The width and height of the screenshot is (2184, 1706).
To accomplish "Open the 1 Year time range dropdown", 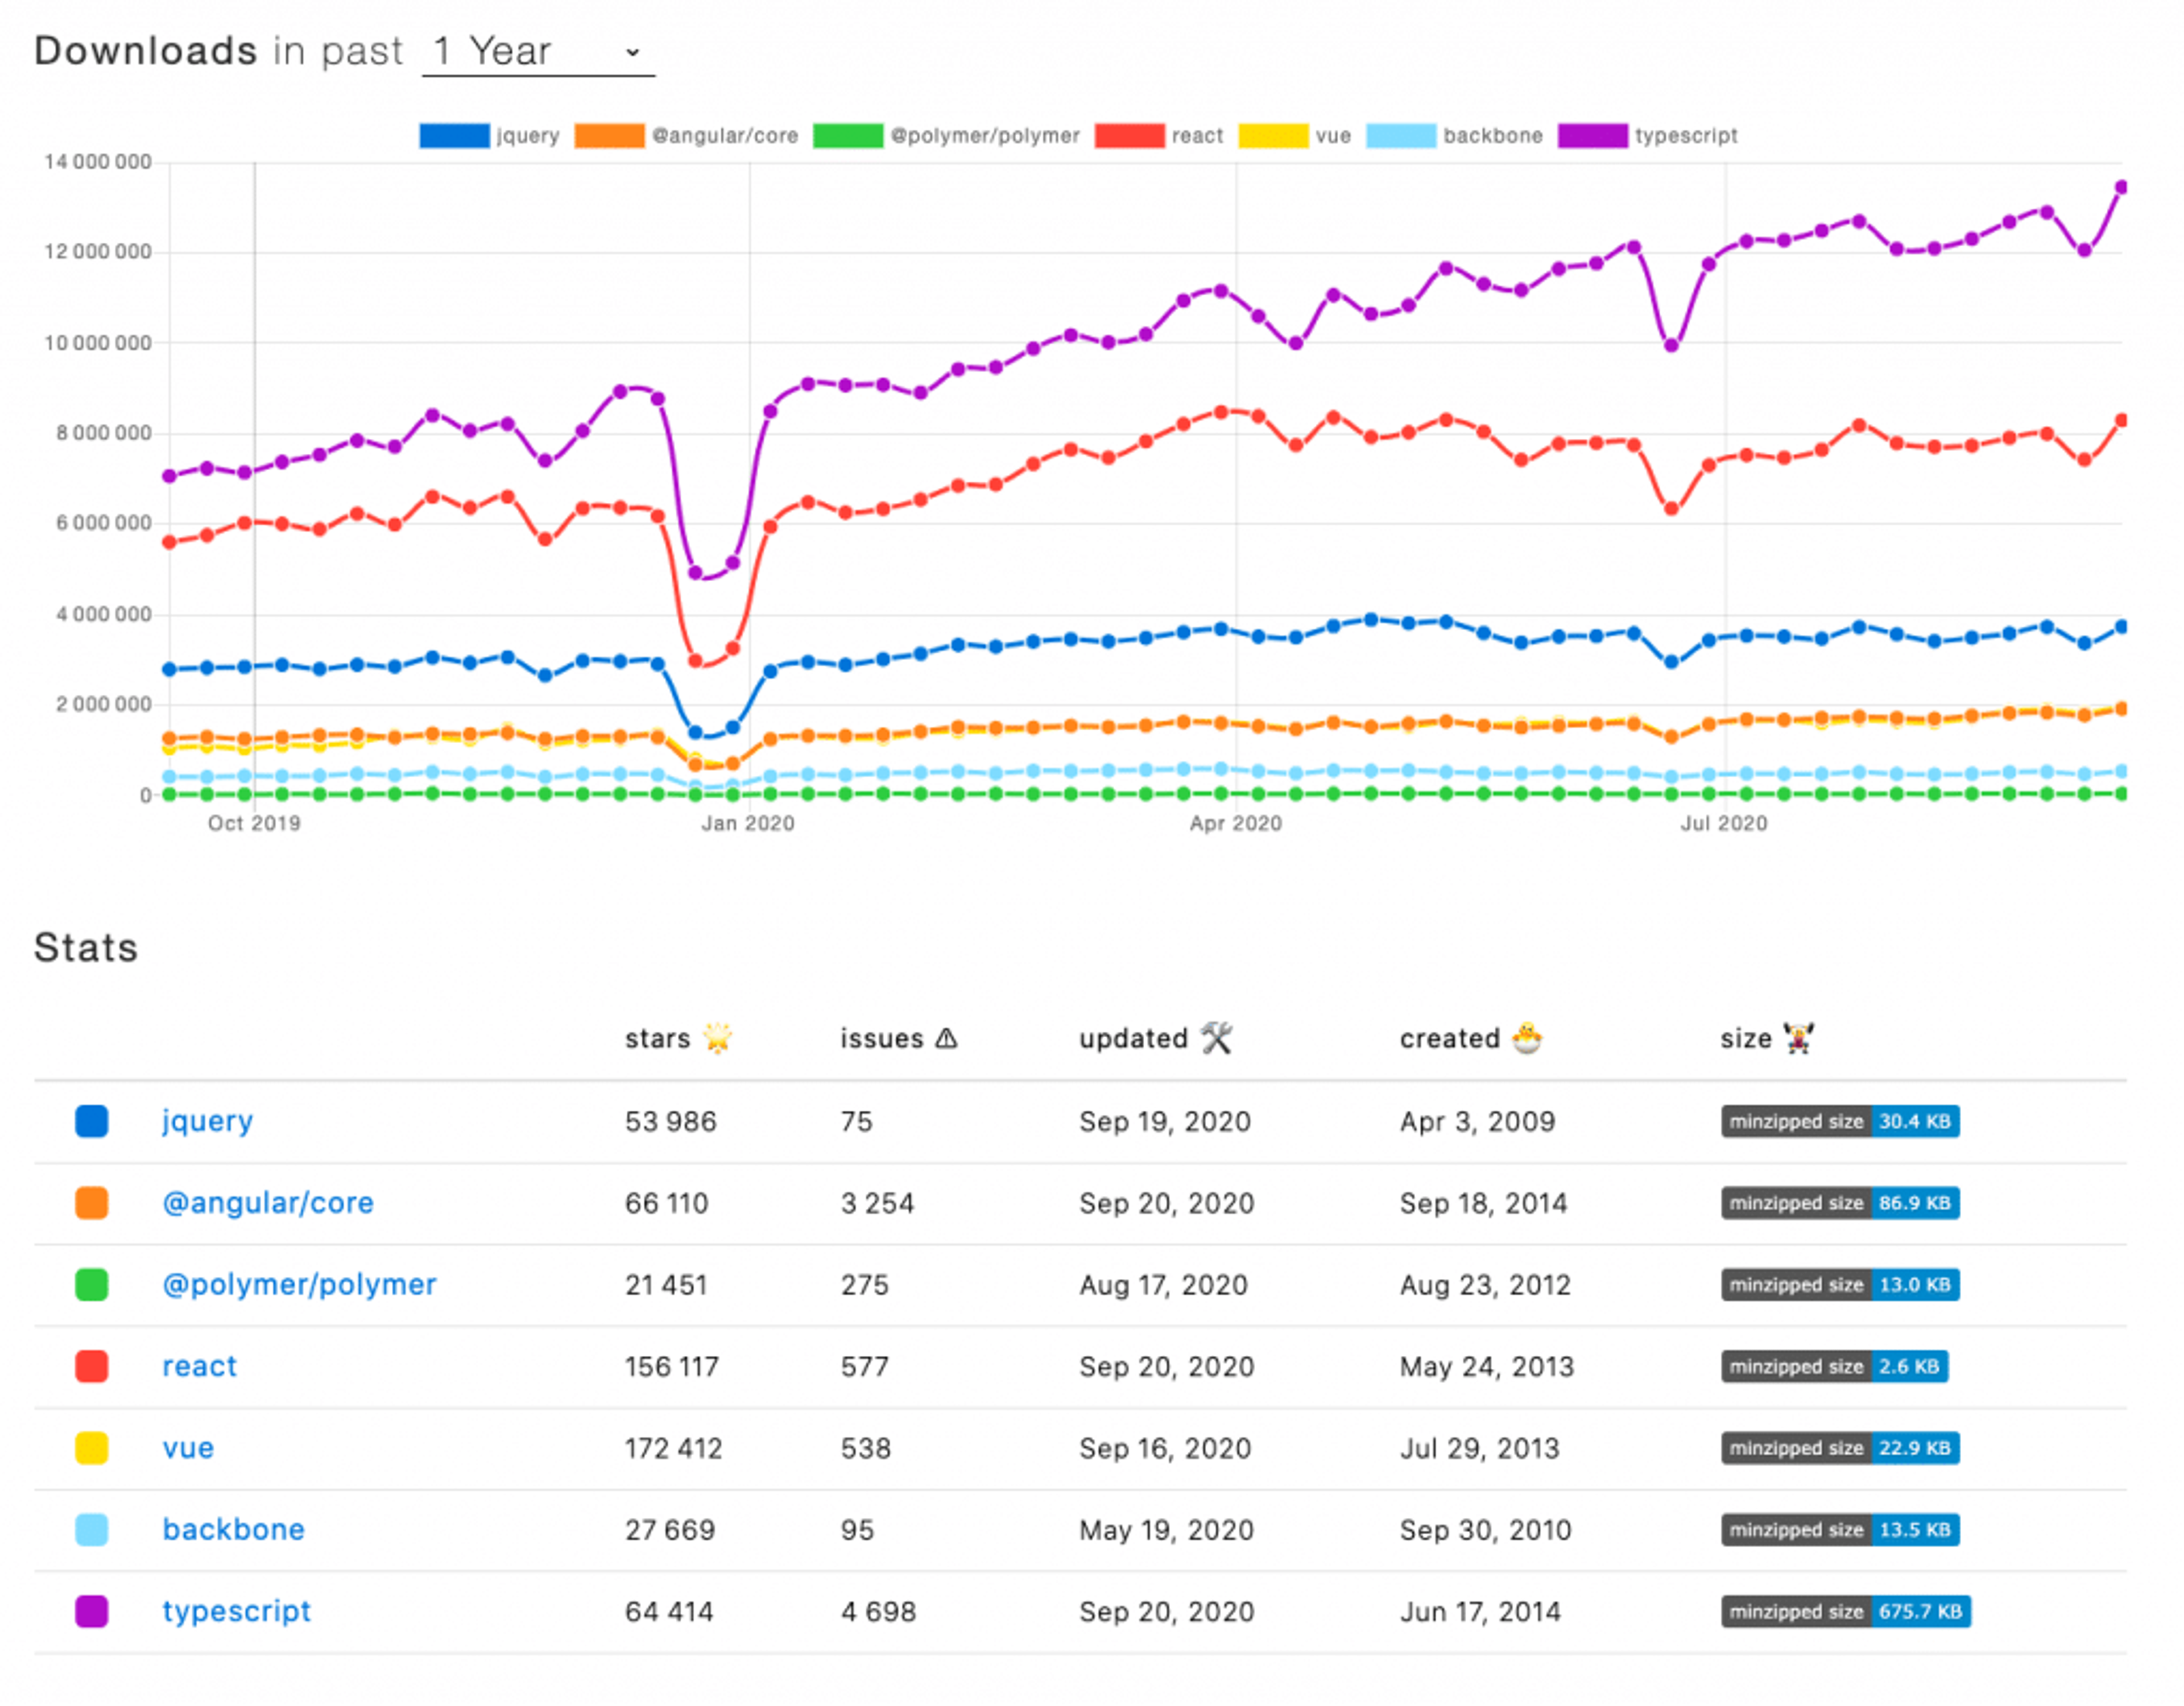I will 538,51.
